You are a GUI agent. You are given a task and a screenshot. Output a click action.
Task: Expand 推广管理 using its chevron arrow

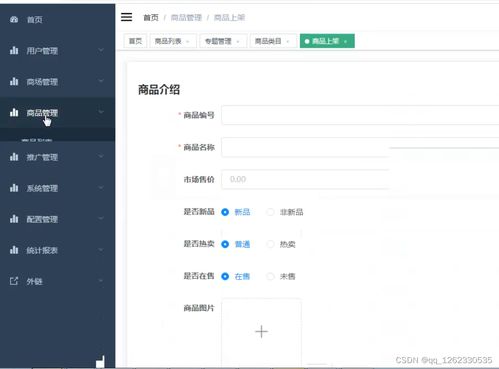coord(101,156)
